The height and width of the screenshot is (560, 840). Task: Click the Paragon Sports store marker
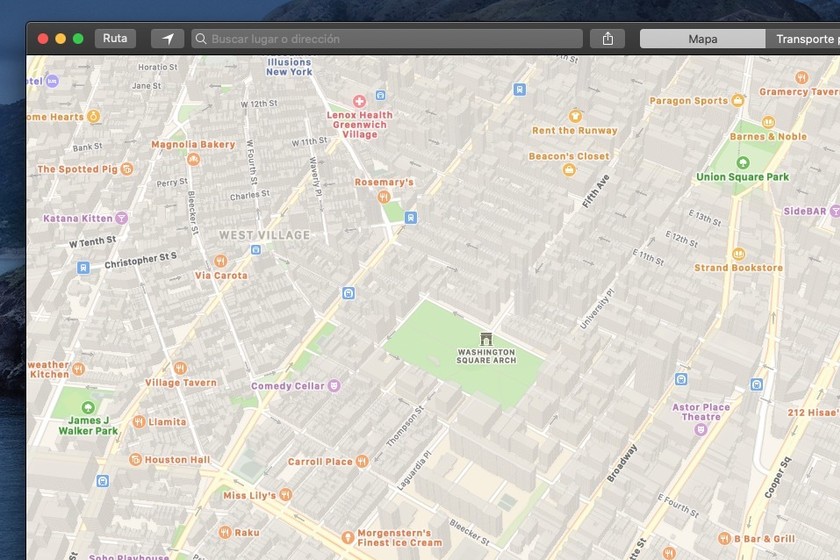point(738,101)
